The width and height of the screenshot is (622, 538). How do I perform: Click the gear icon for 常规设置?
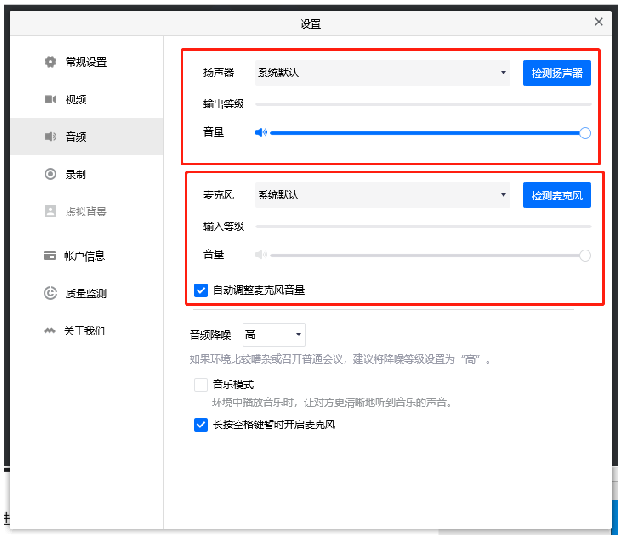[x=50, y=62]
